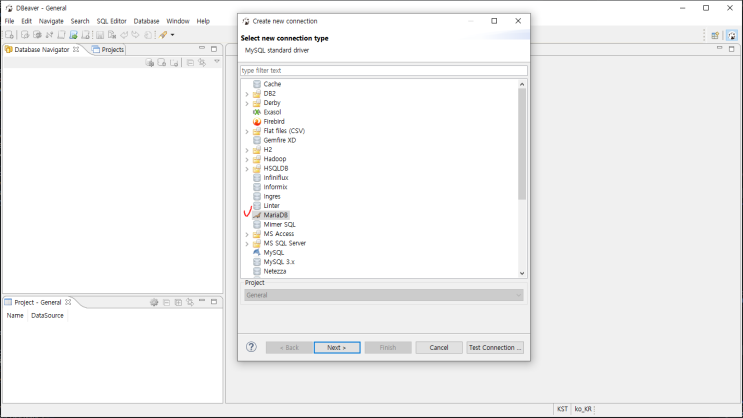Screen dimensions: 743x418
Task: Select the Database Navigator tab
Action: click(x=42, y=49)
